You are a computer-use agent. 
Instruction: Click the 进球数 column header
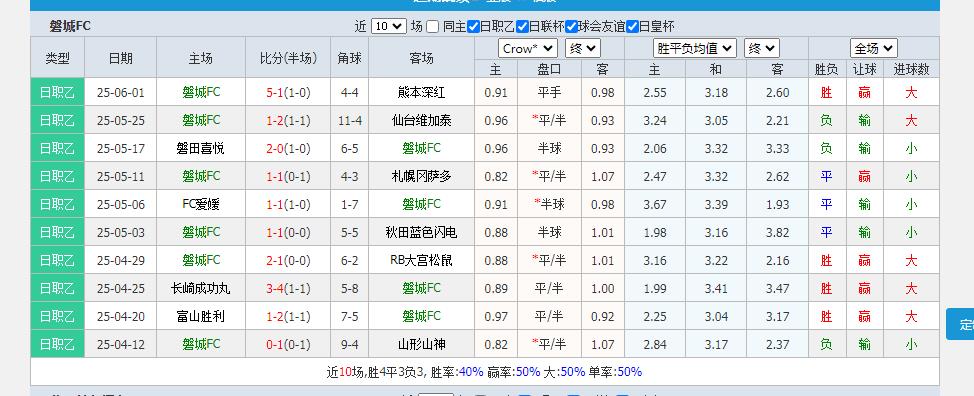(911, 69)
